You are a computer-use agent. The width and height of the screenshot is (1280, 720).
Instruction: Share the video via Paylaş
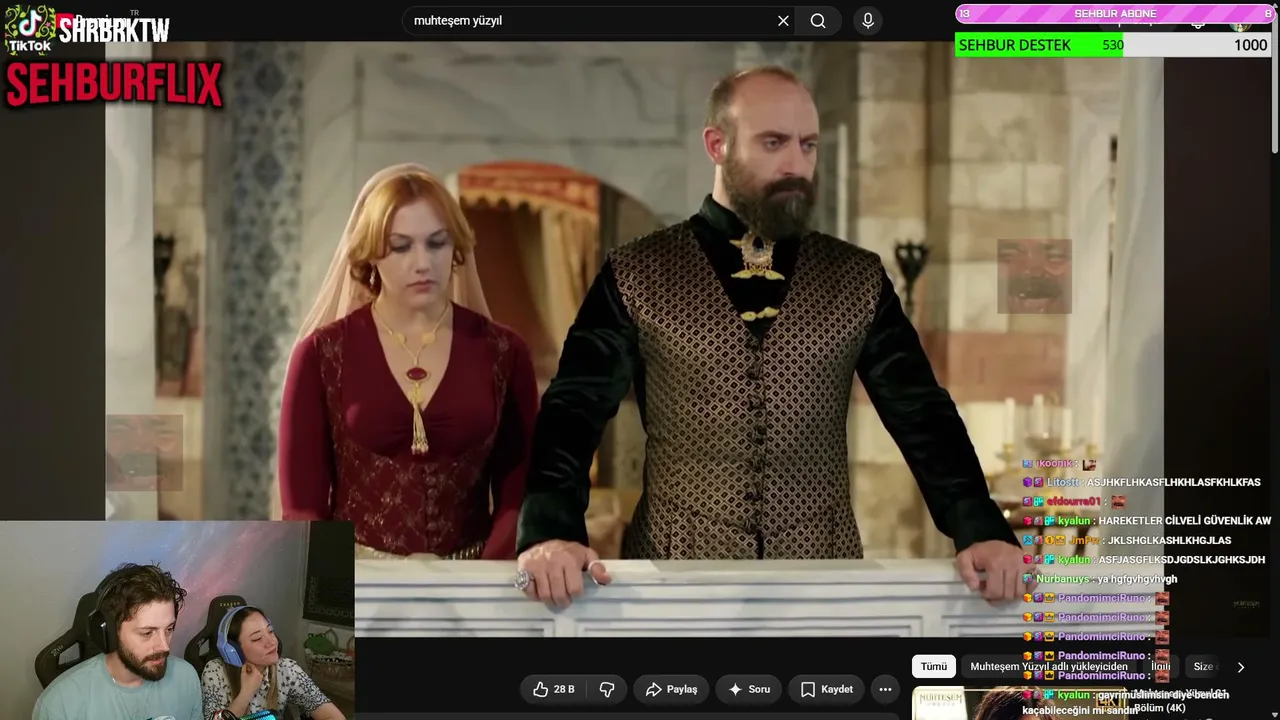click(x=671, y=689)
